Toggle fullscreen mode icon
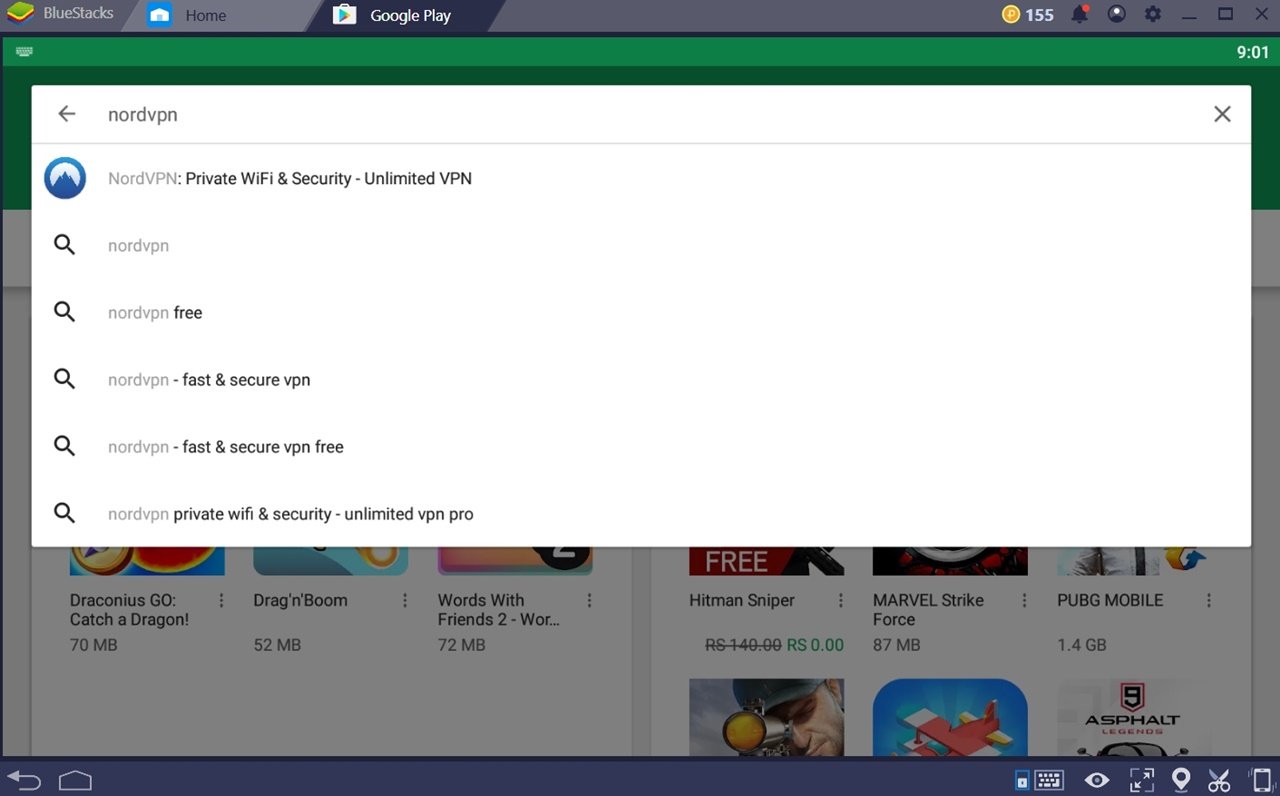This screenshot has width=1280, height=796. (x=1141, y=780)
